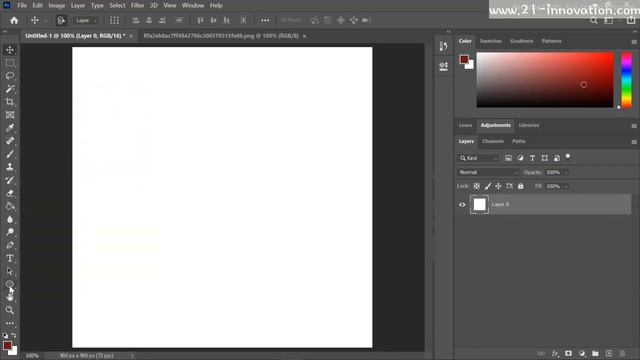Open the Fill value dropdown arrow
The height and width of the screenshot is (360, 640).
566,187
